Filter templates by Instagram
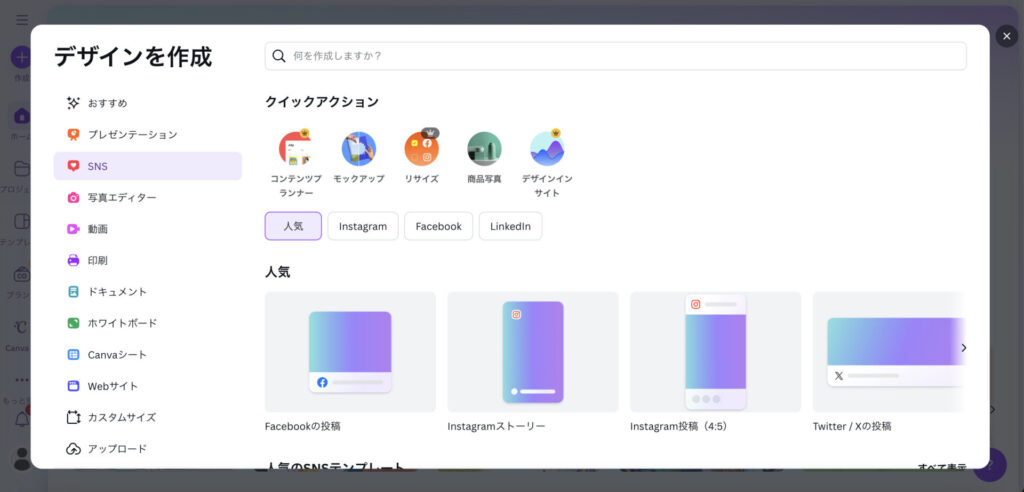Screen dimensions: 1024x492 coord(362,226)
